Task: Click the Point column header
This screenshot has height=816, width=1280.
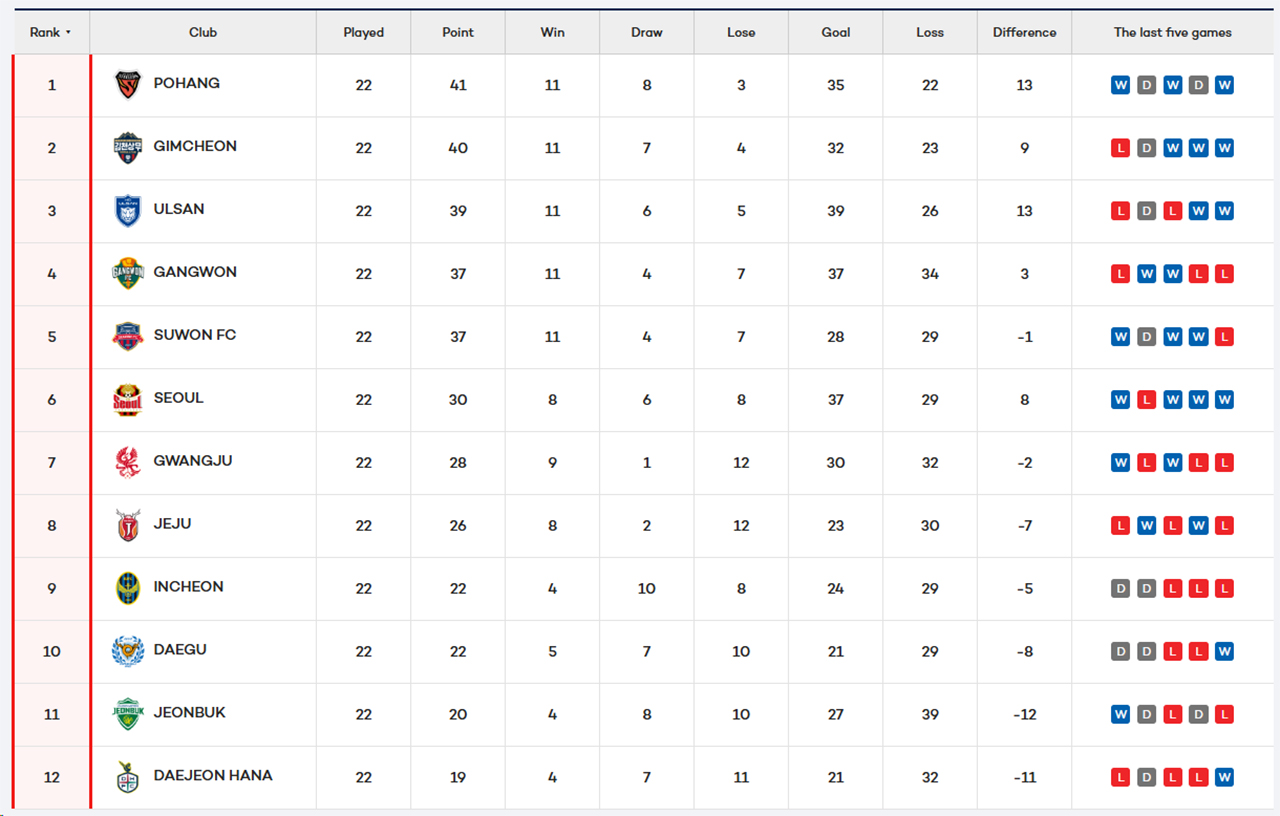Action: click(x=458, y=33)
